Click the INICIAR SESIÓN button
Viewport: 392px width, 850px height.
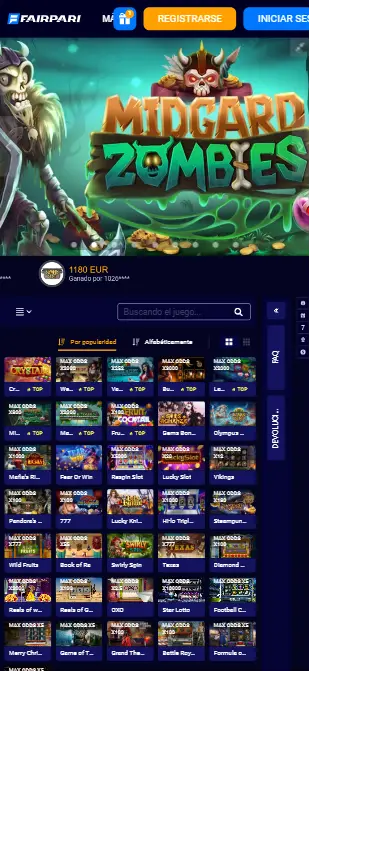point(277,19)
